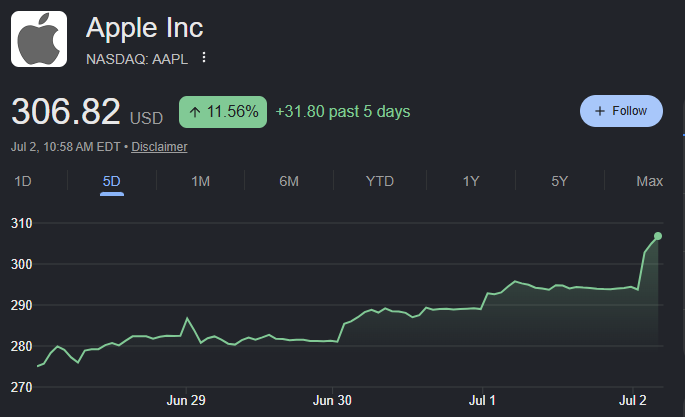The width and height of the screenshot is (685, 417).
Task: Click the plus Follow button
Action: [x=621, y=111]
